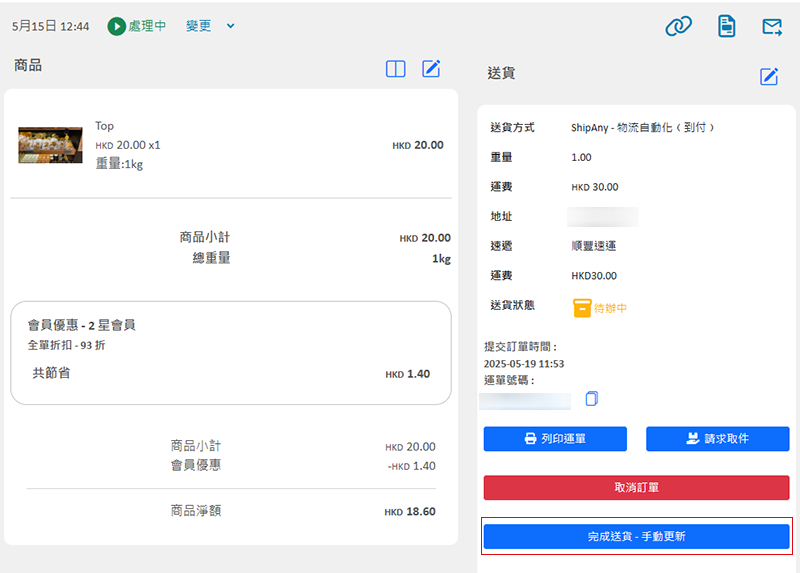
Task: Click the red 取消訂單 button
Action: (636, 487)
